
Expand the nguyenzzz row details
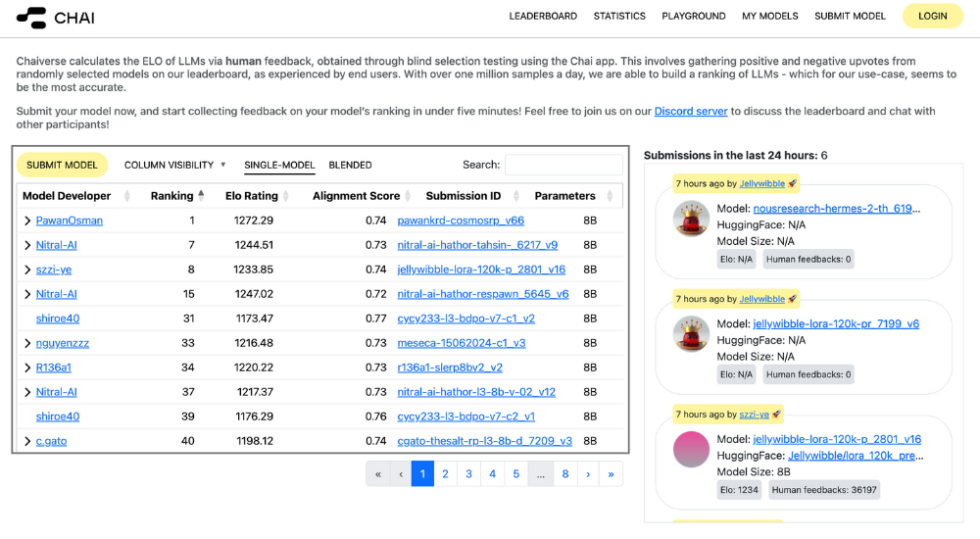27,343
